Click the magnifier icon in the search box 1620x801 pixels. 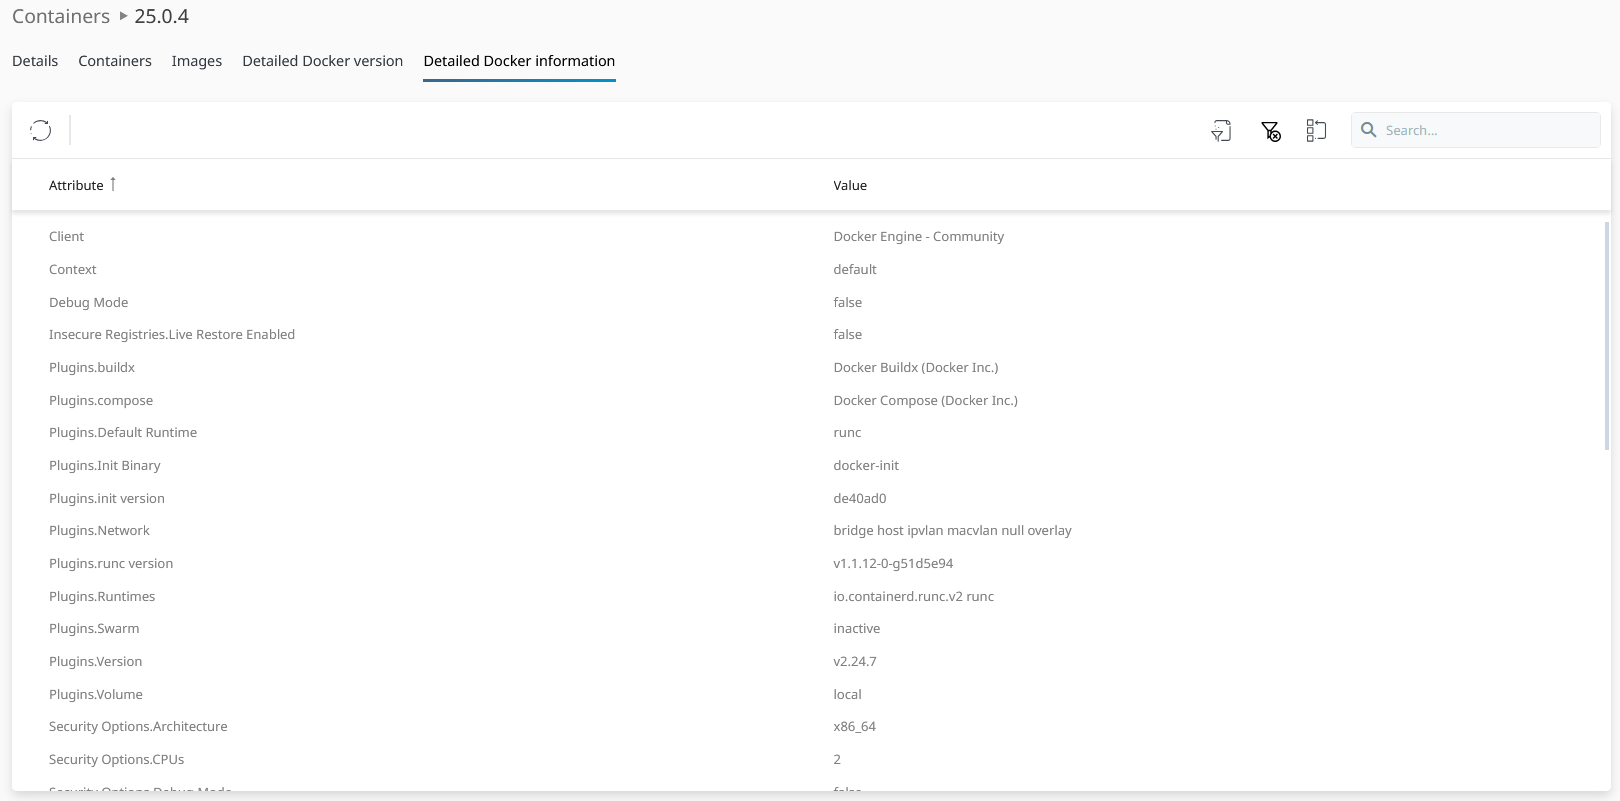(x=1369, y=130)
